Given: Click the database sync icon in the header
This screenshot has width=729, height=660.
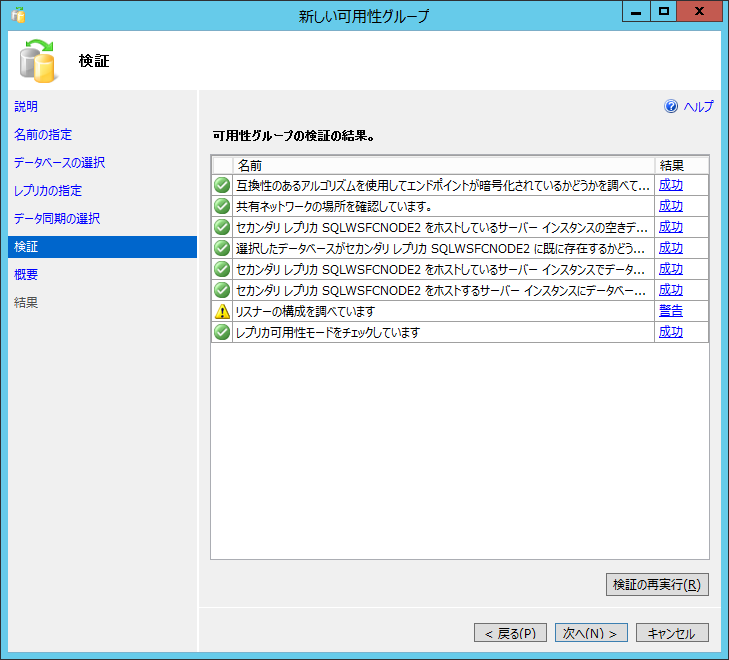Looking at the screenshot, I should pos(38,61).
